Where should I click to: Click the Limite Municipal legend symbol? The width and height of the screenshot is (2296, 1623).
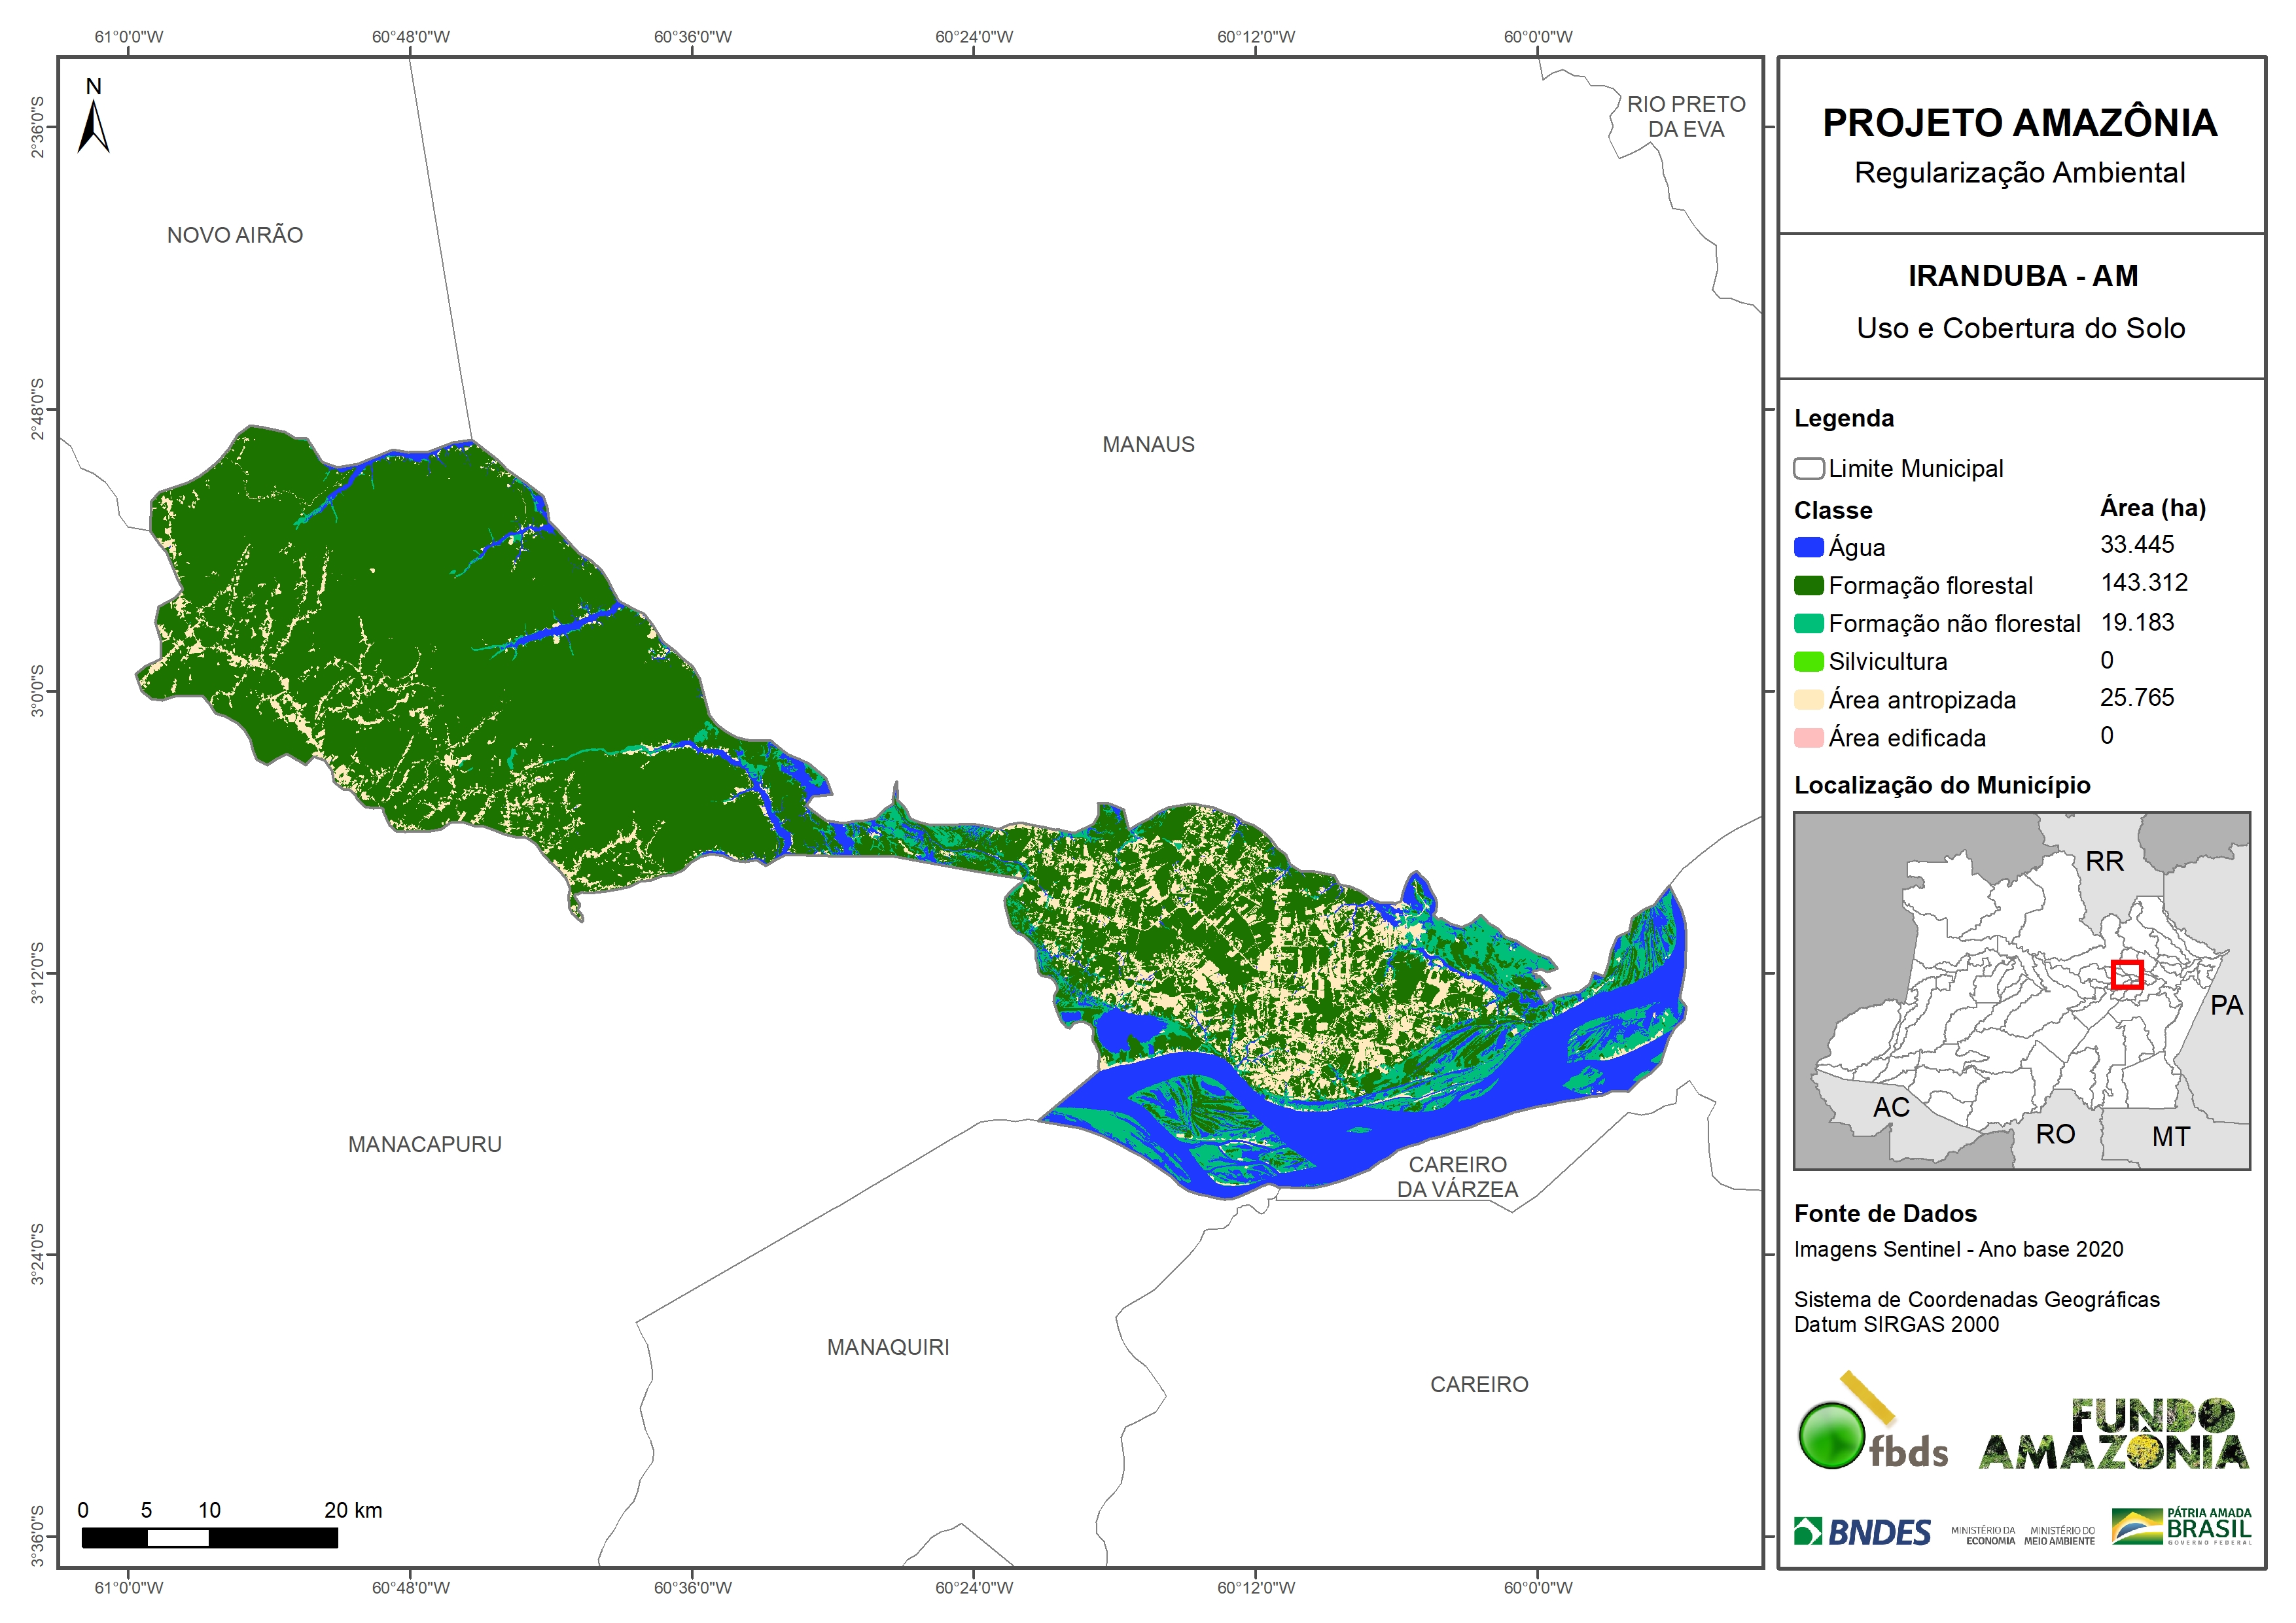pos(1808,469)
